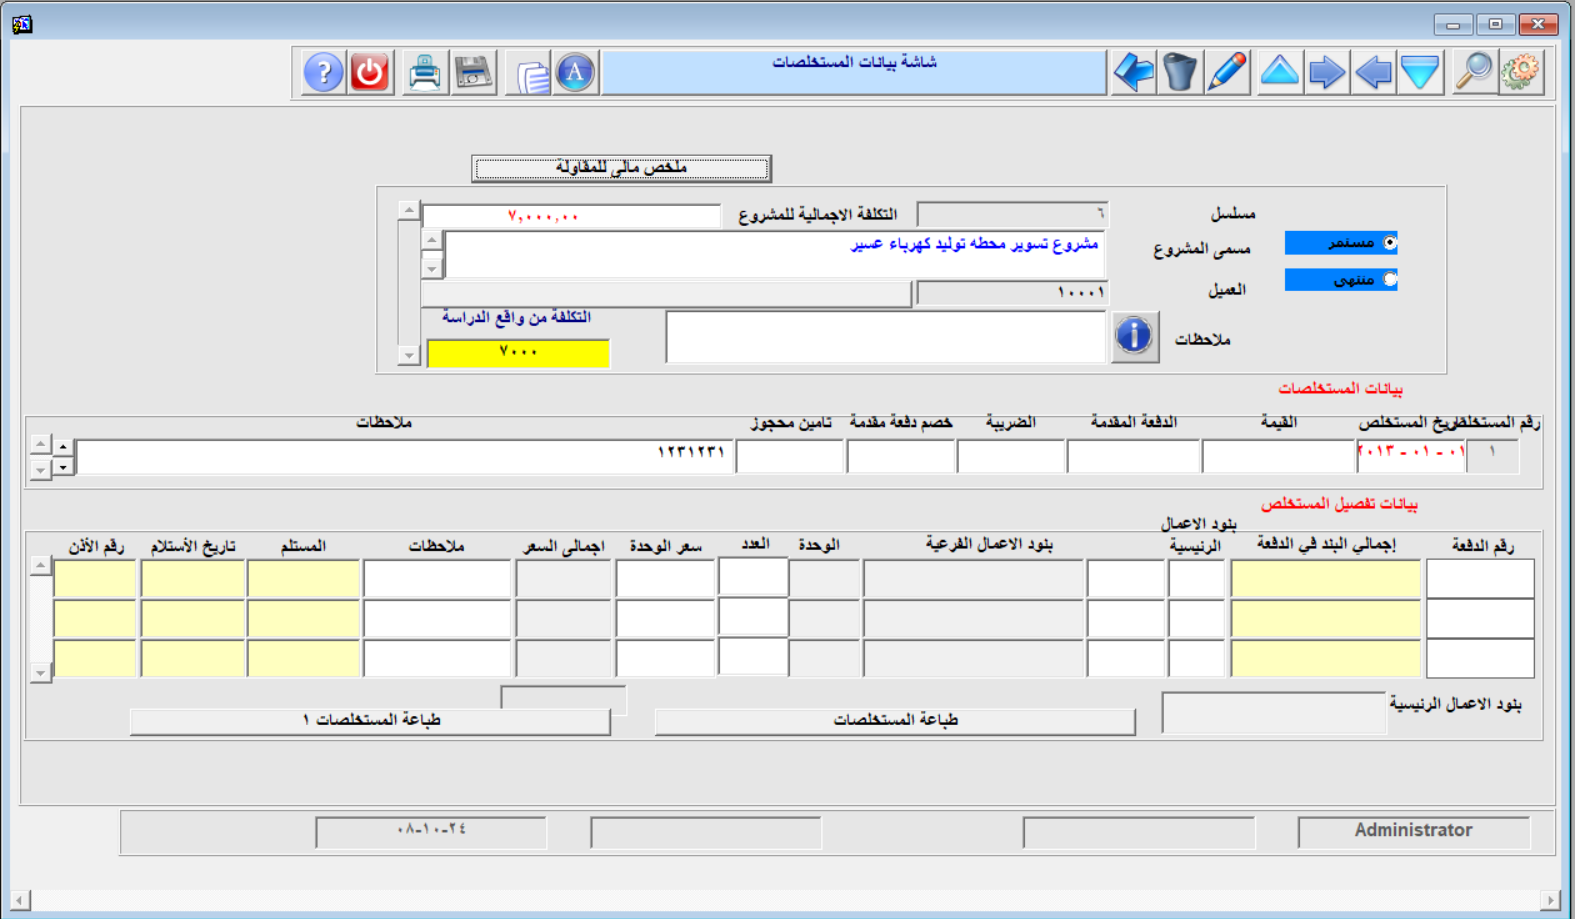Click the trash bin delete icon
Screen dimensions: 1575x919
pos(1180,73)
